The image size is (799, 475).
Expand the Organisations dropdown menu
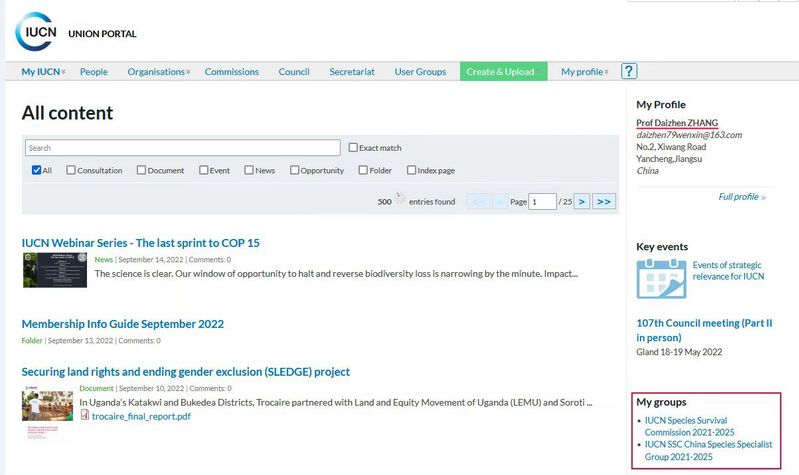coord(158,72)
